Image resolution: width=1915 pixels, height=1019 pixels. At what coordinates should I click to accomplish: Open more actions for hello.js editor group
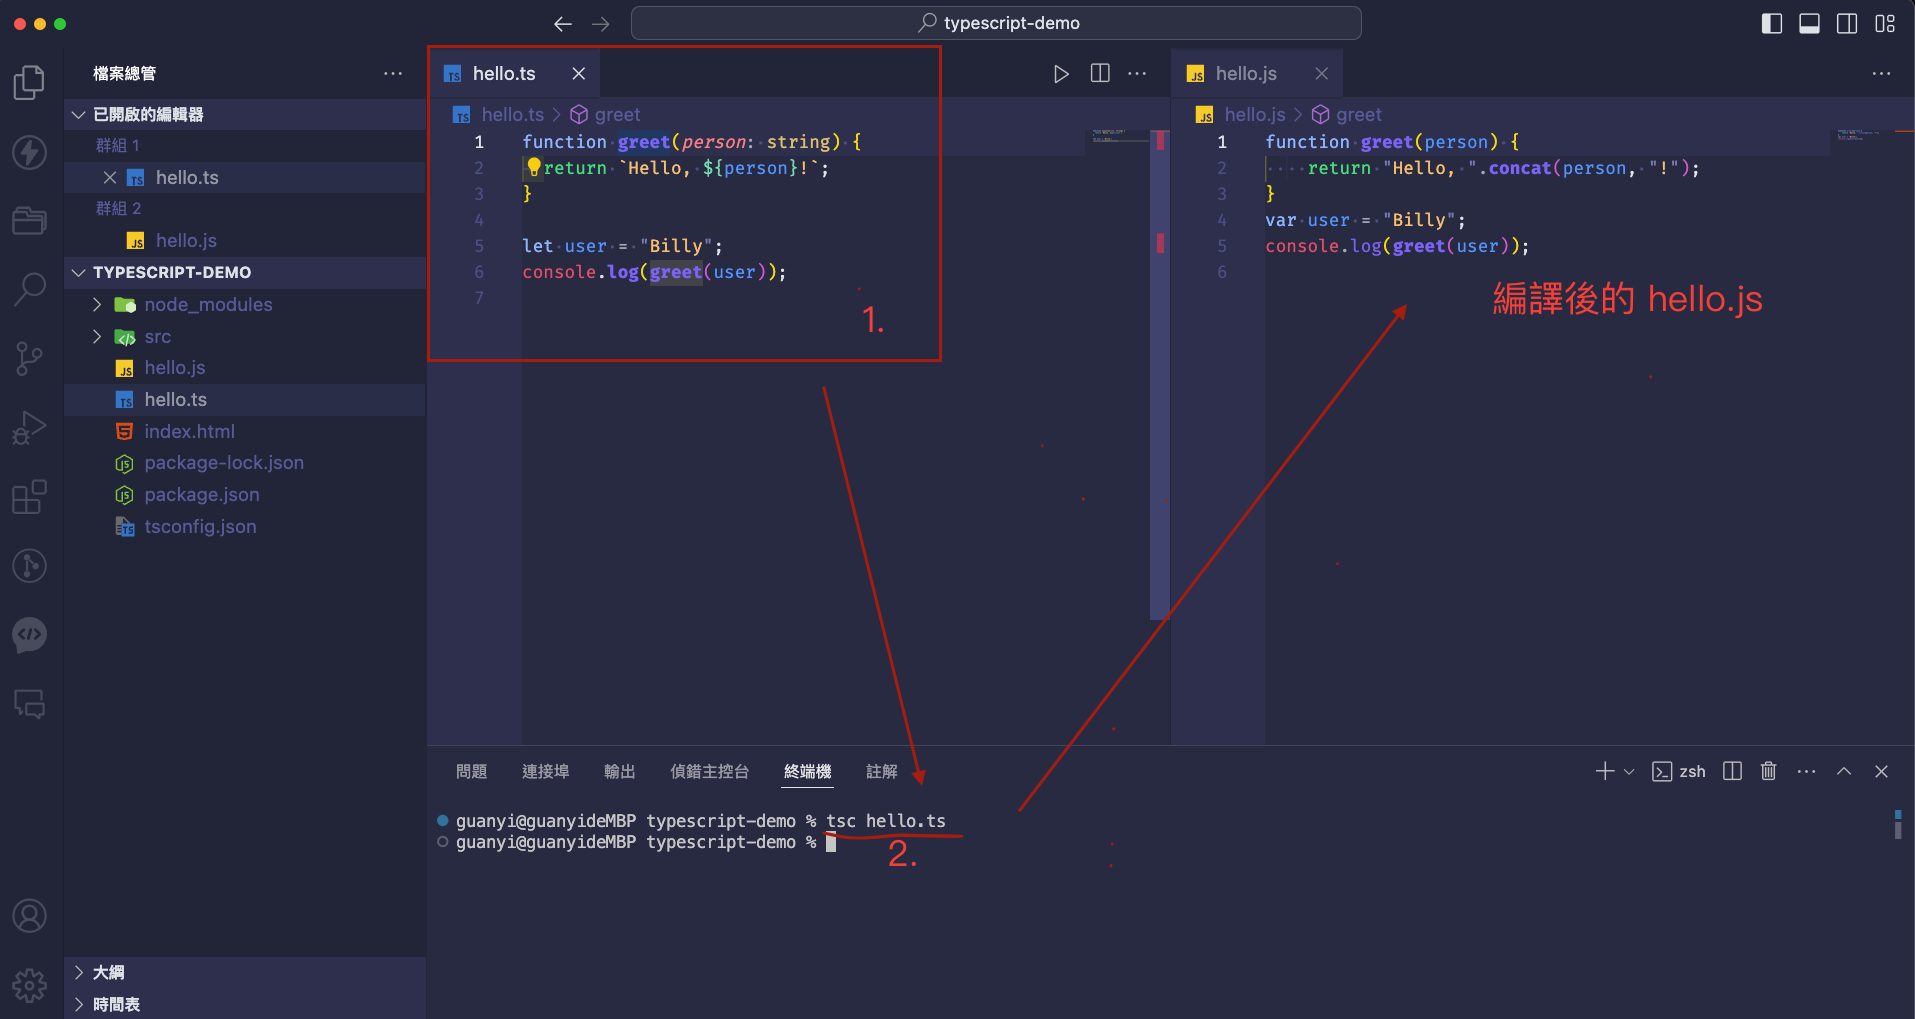(x=1881, y=73)
